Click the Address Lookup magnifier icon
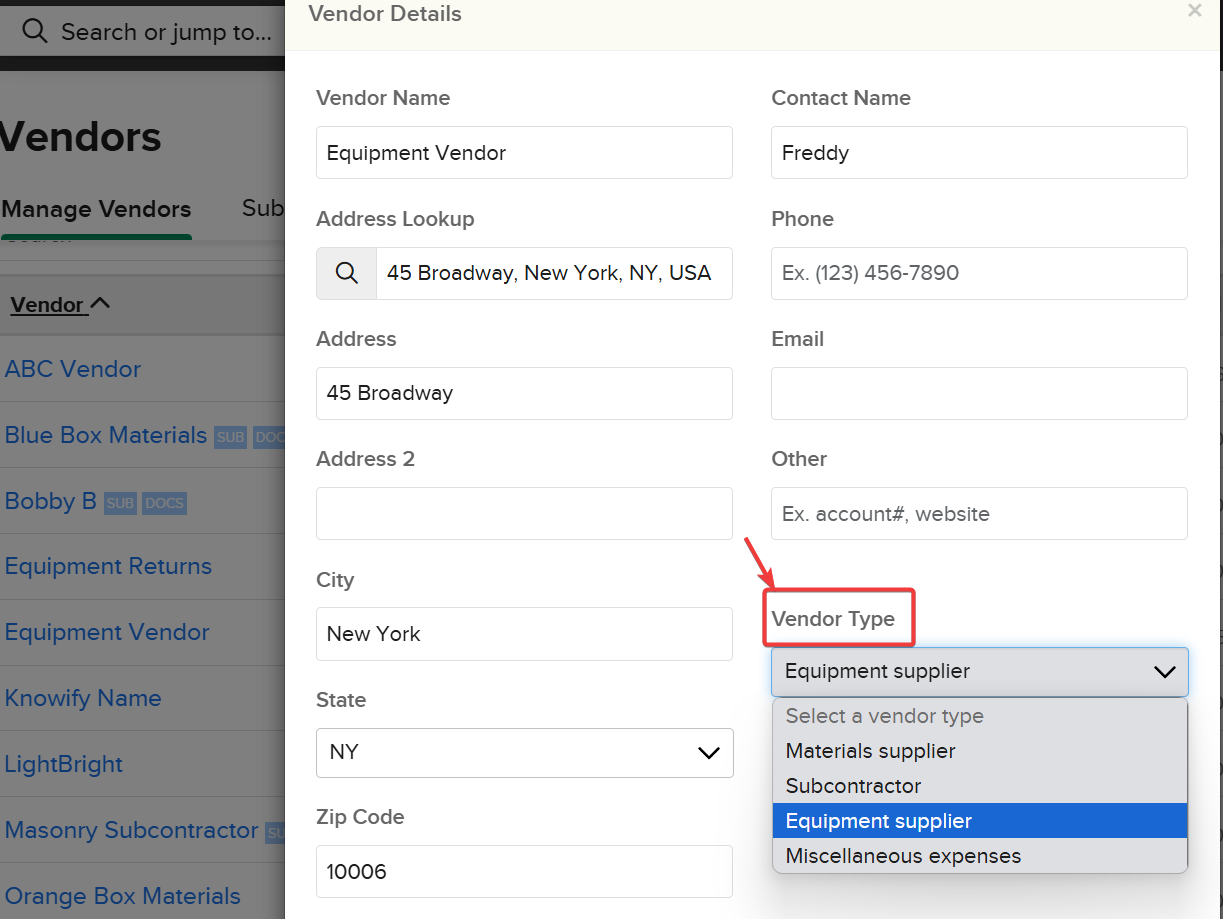The image size is (1223, 919). pyautogui.click(x=346, y=273)
